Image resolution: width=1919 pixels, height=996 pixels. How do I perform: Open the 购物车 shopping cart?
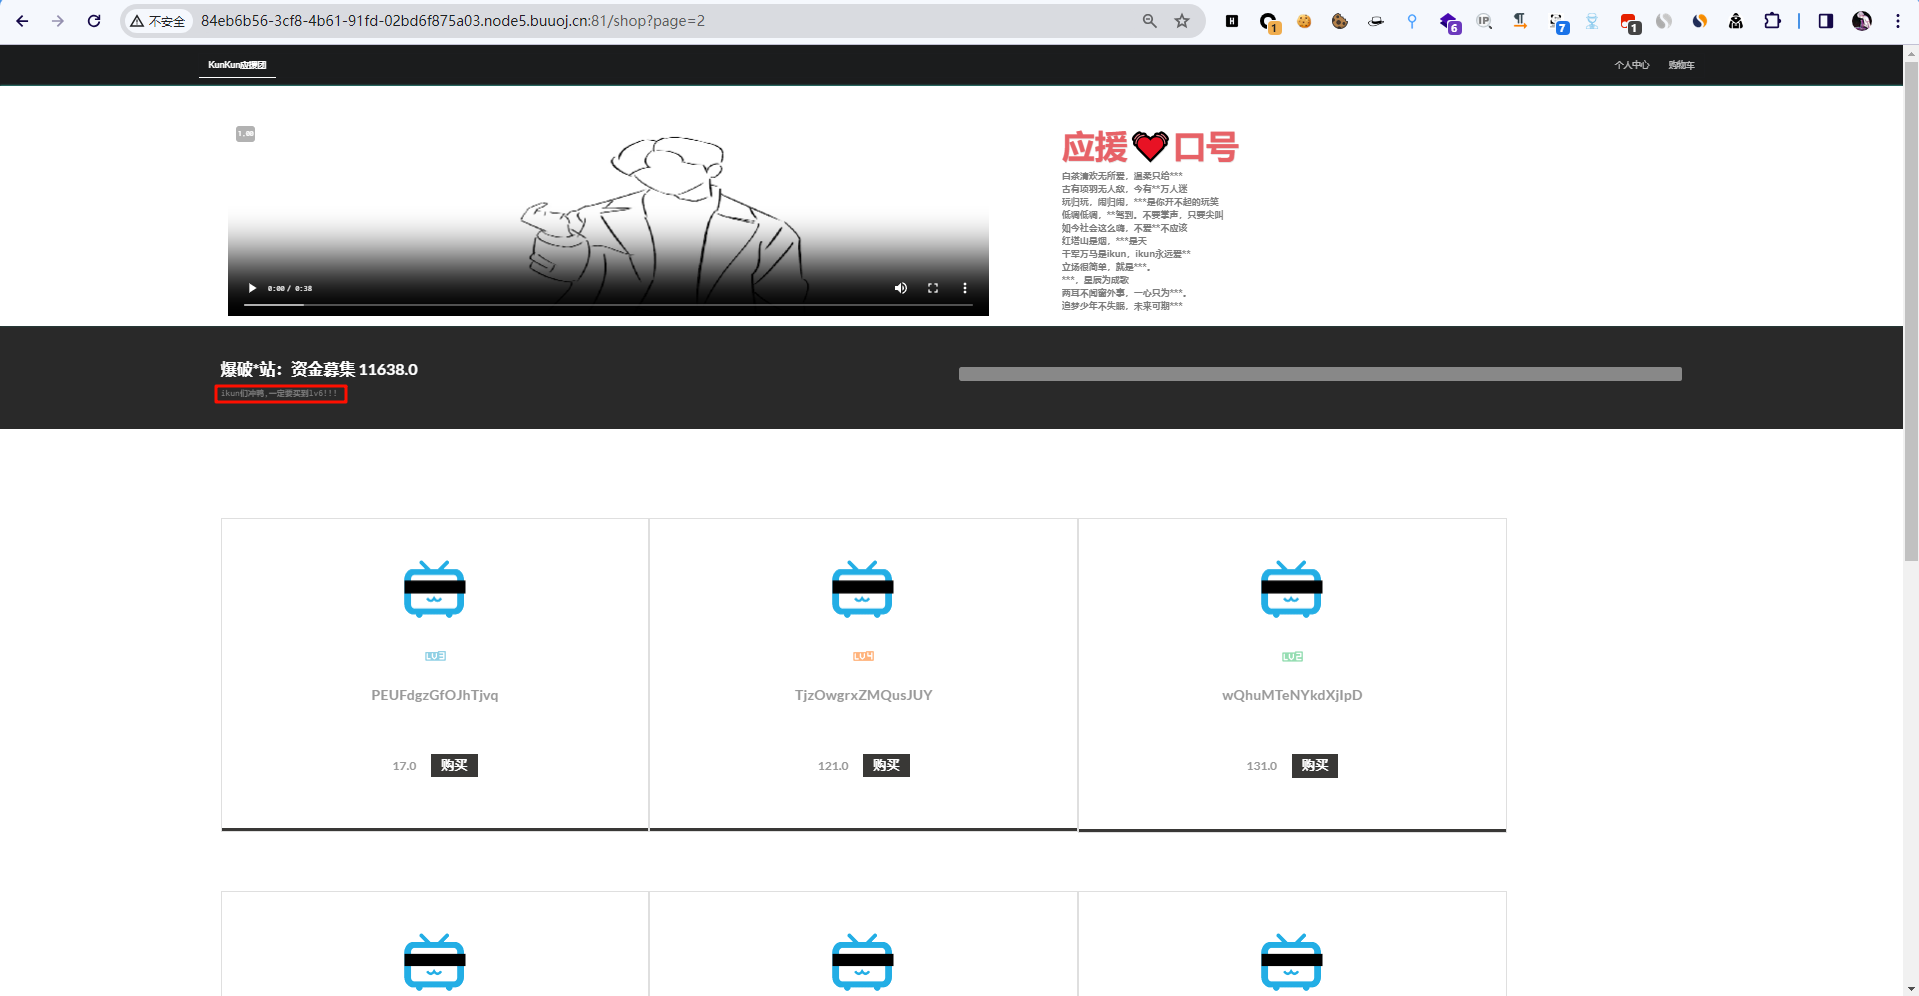click(1681, 65)
